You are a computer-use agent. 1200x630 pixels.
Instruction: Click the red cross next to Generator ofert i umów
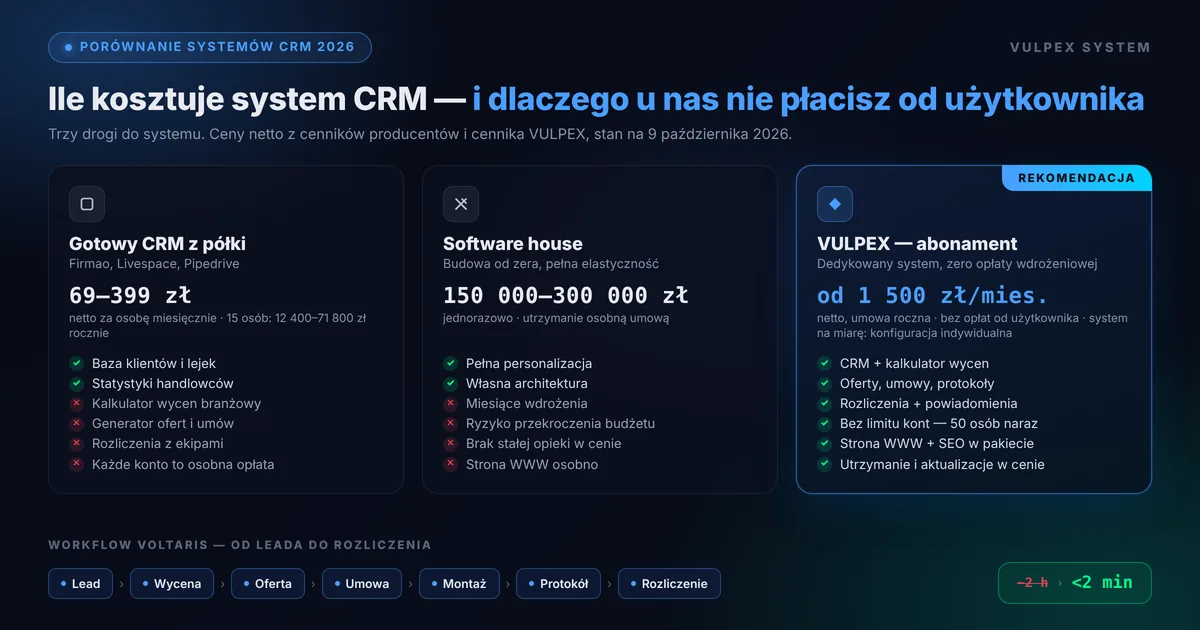[76, 423]
